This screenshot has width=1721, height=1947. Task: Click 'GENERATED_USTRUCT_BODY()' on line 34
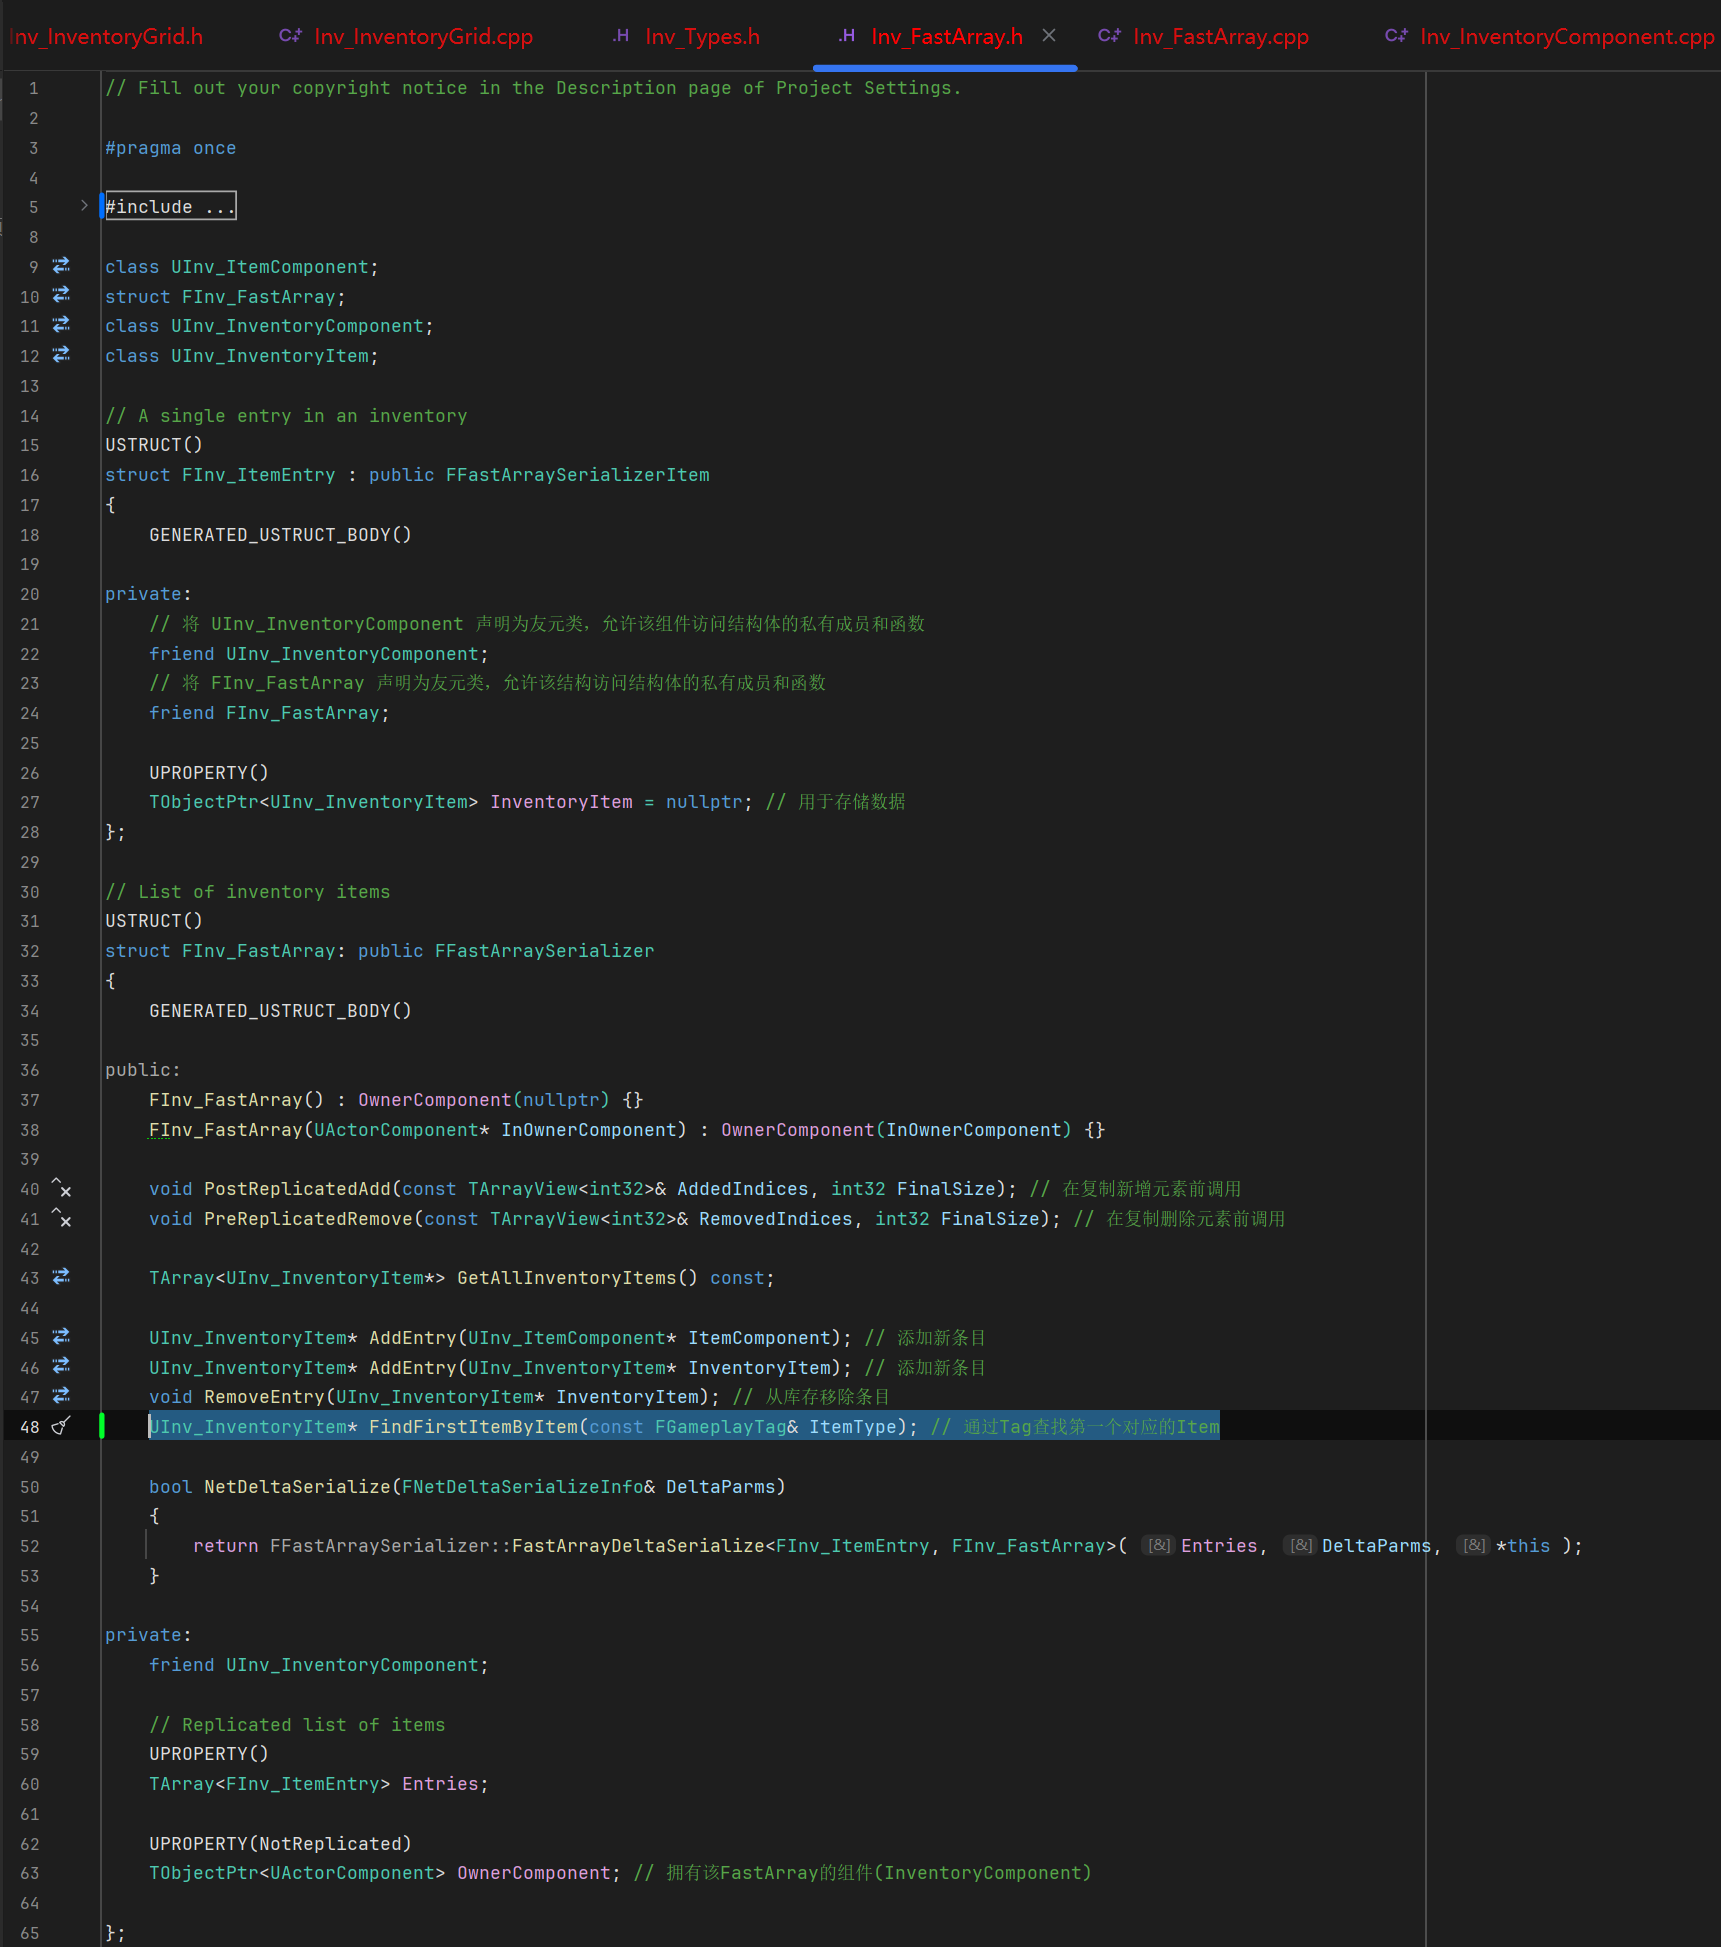[x=281, y=1011]
